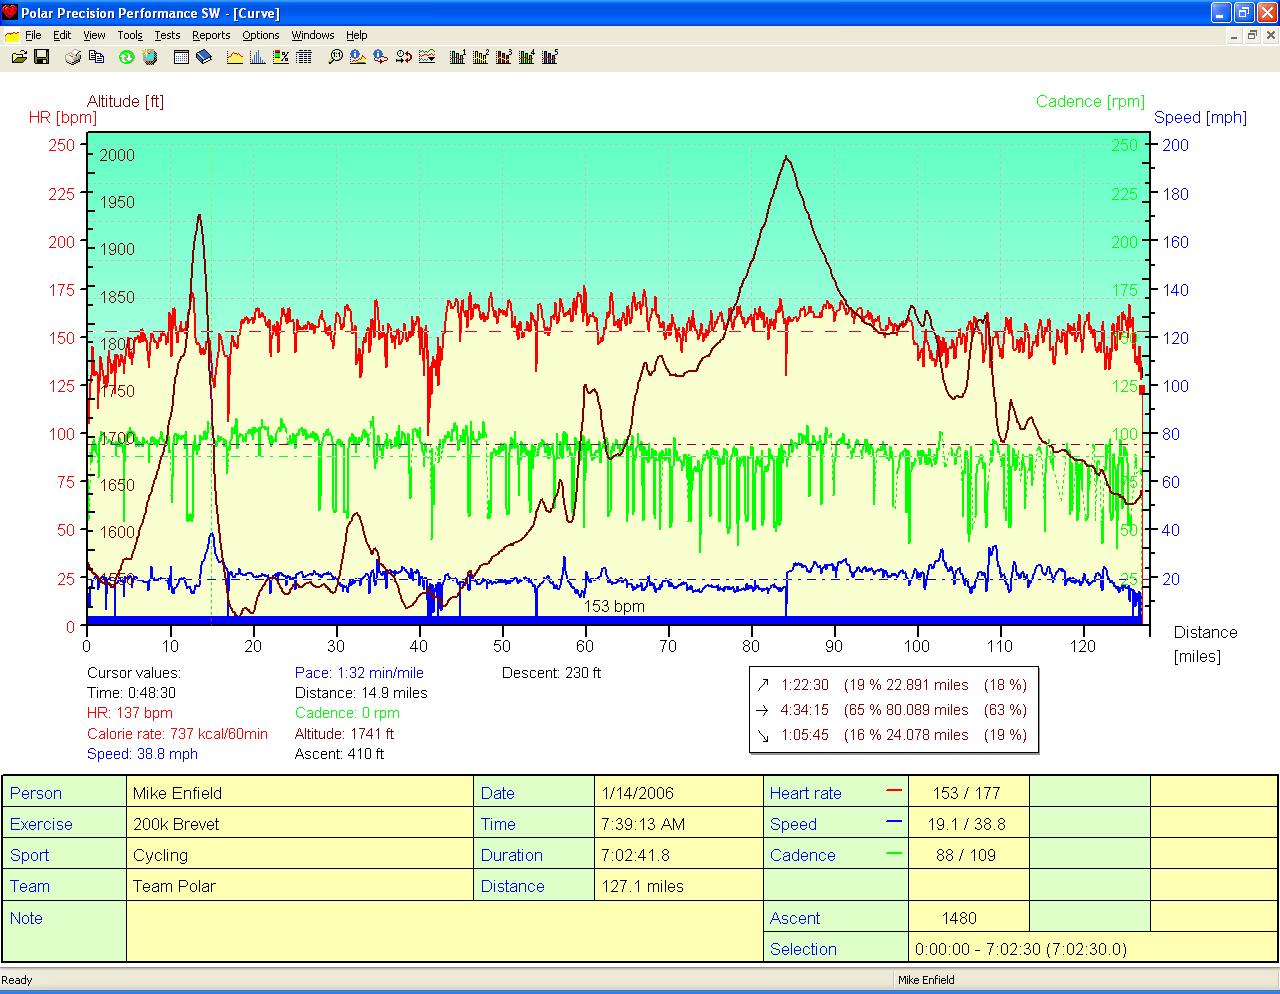Click the percent distribution chart icon

281,57
